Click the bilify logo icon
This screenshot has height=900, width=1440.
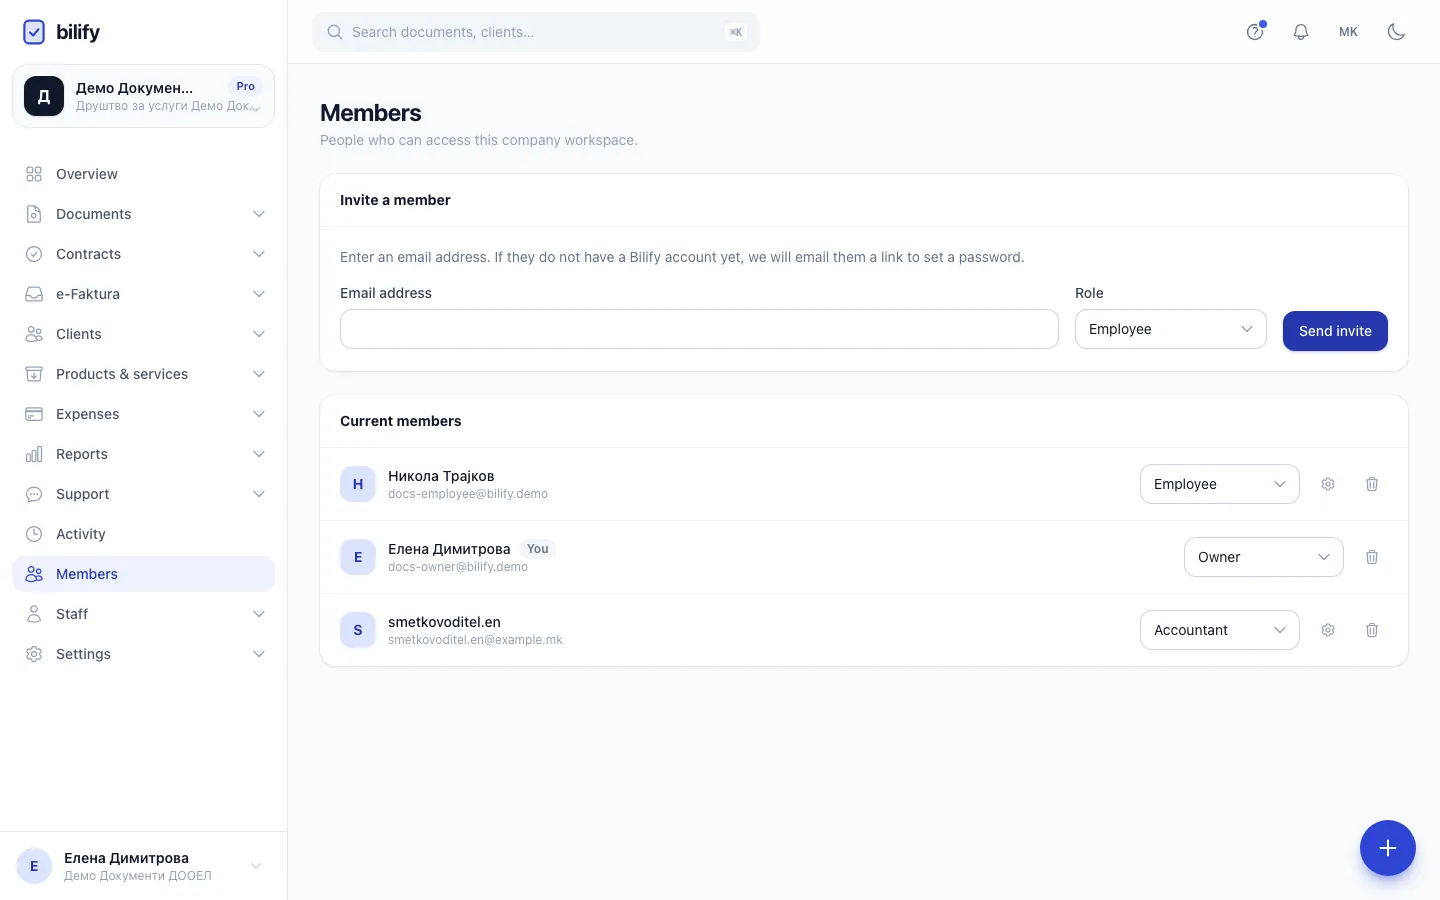coord(34,32)
